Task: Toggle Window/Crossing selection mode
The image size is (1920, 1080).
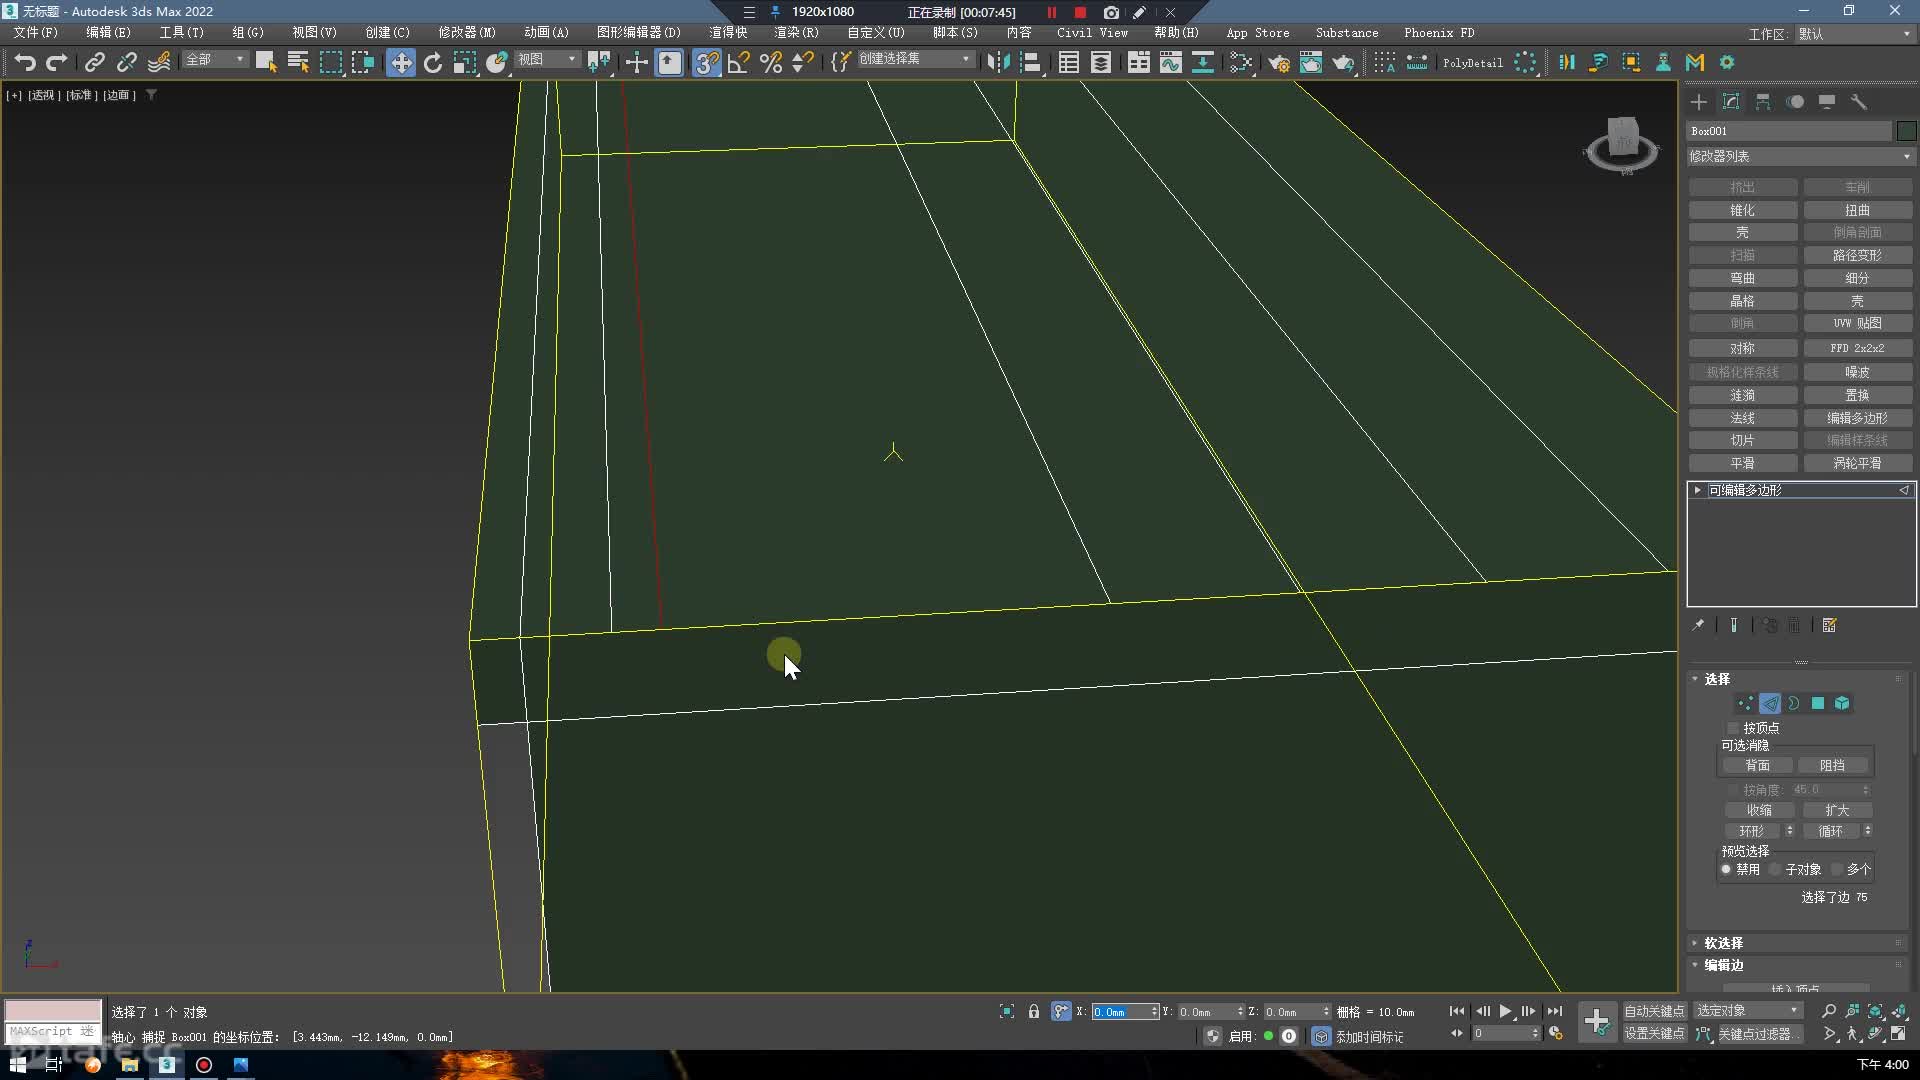Action: pyautogui.click(x=362, y=62)
